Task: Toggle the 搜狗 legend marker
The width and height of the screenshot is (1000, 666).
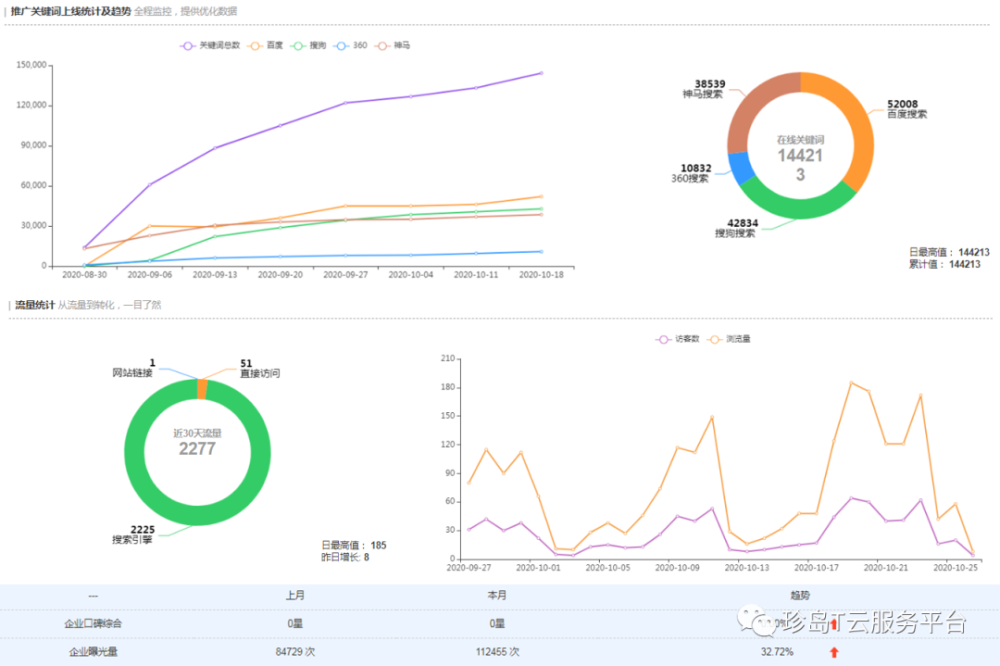Action: pos(308,46)
